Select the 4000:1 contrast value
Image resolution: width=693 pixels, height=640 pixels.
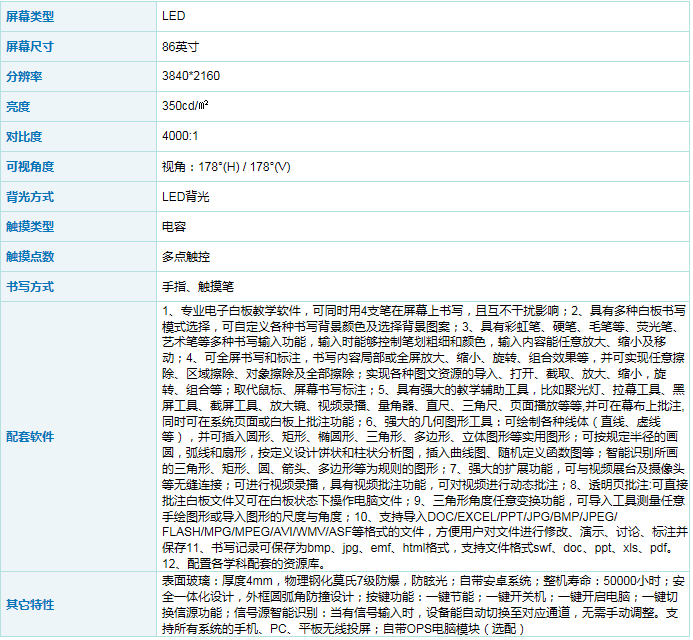(180, 136)
